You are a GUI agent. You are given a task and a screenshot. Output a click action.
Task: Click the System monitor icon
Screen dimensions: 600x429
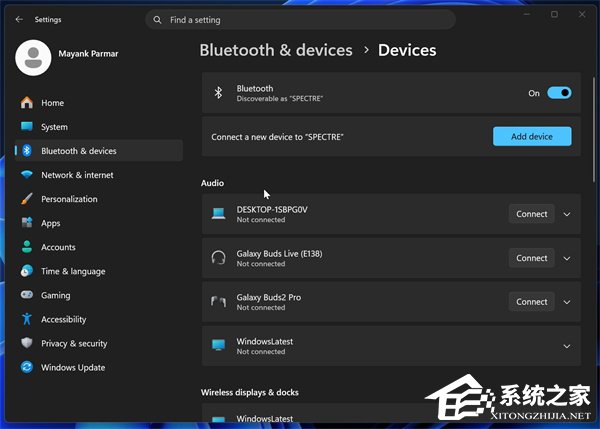tap(27, 127)
